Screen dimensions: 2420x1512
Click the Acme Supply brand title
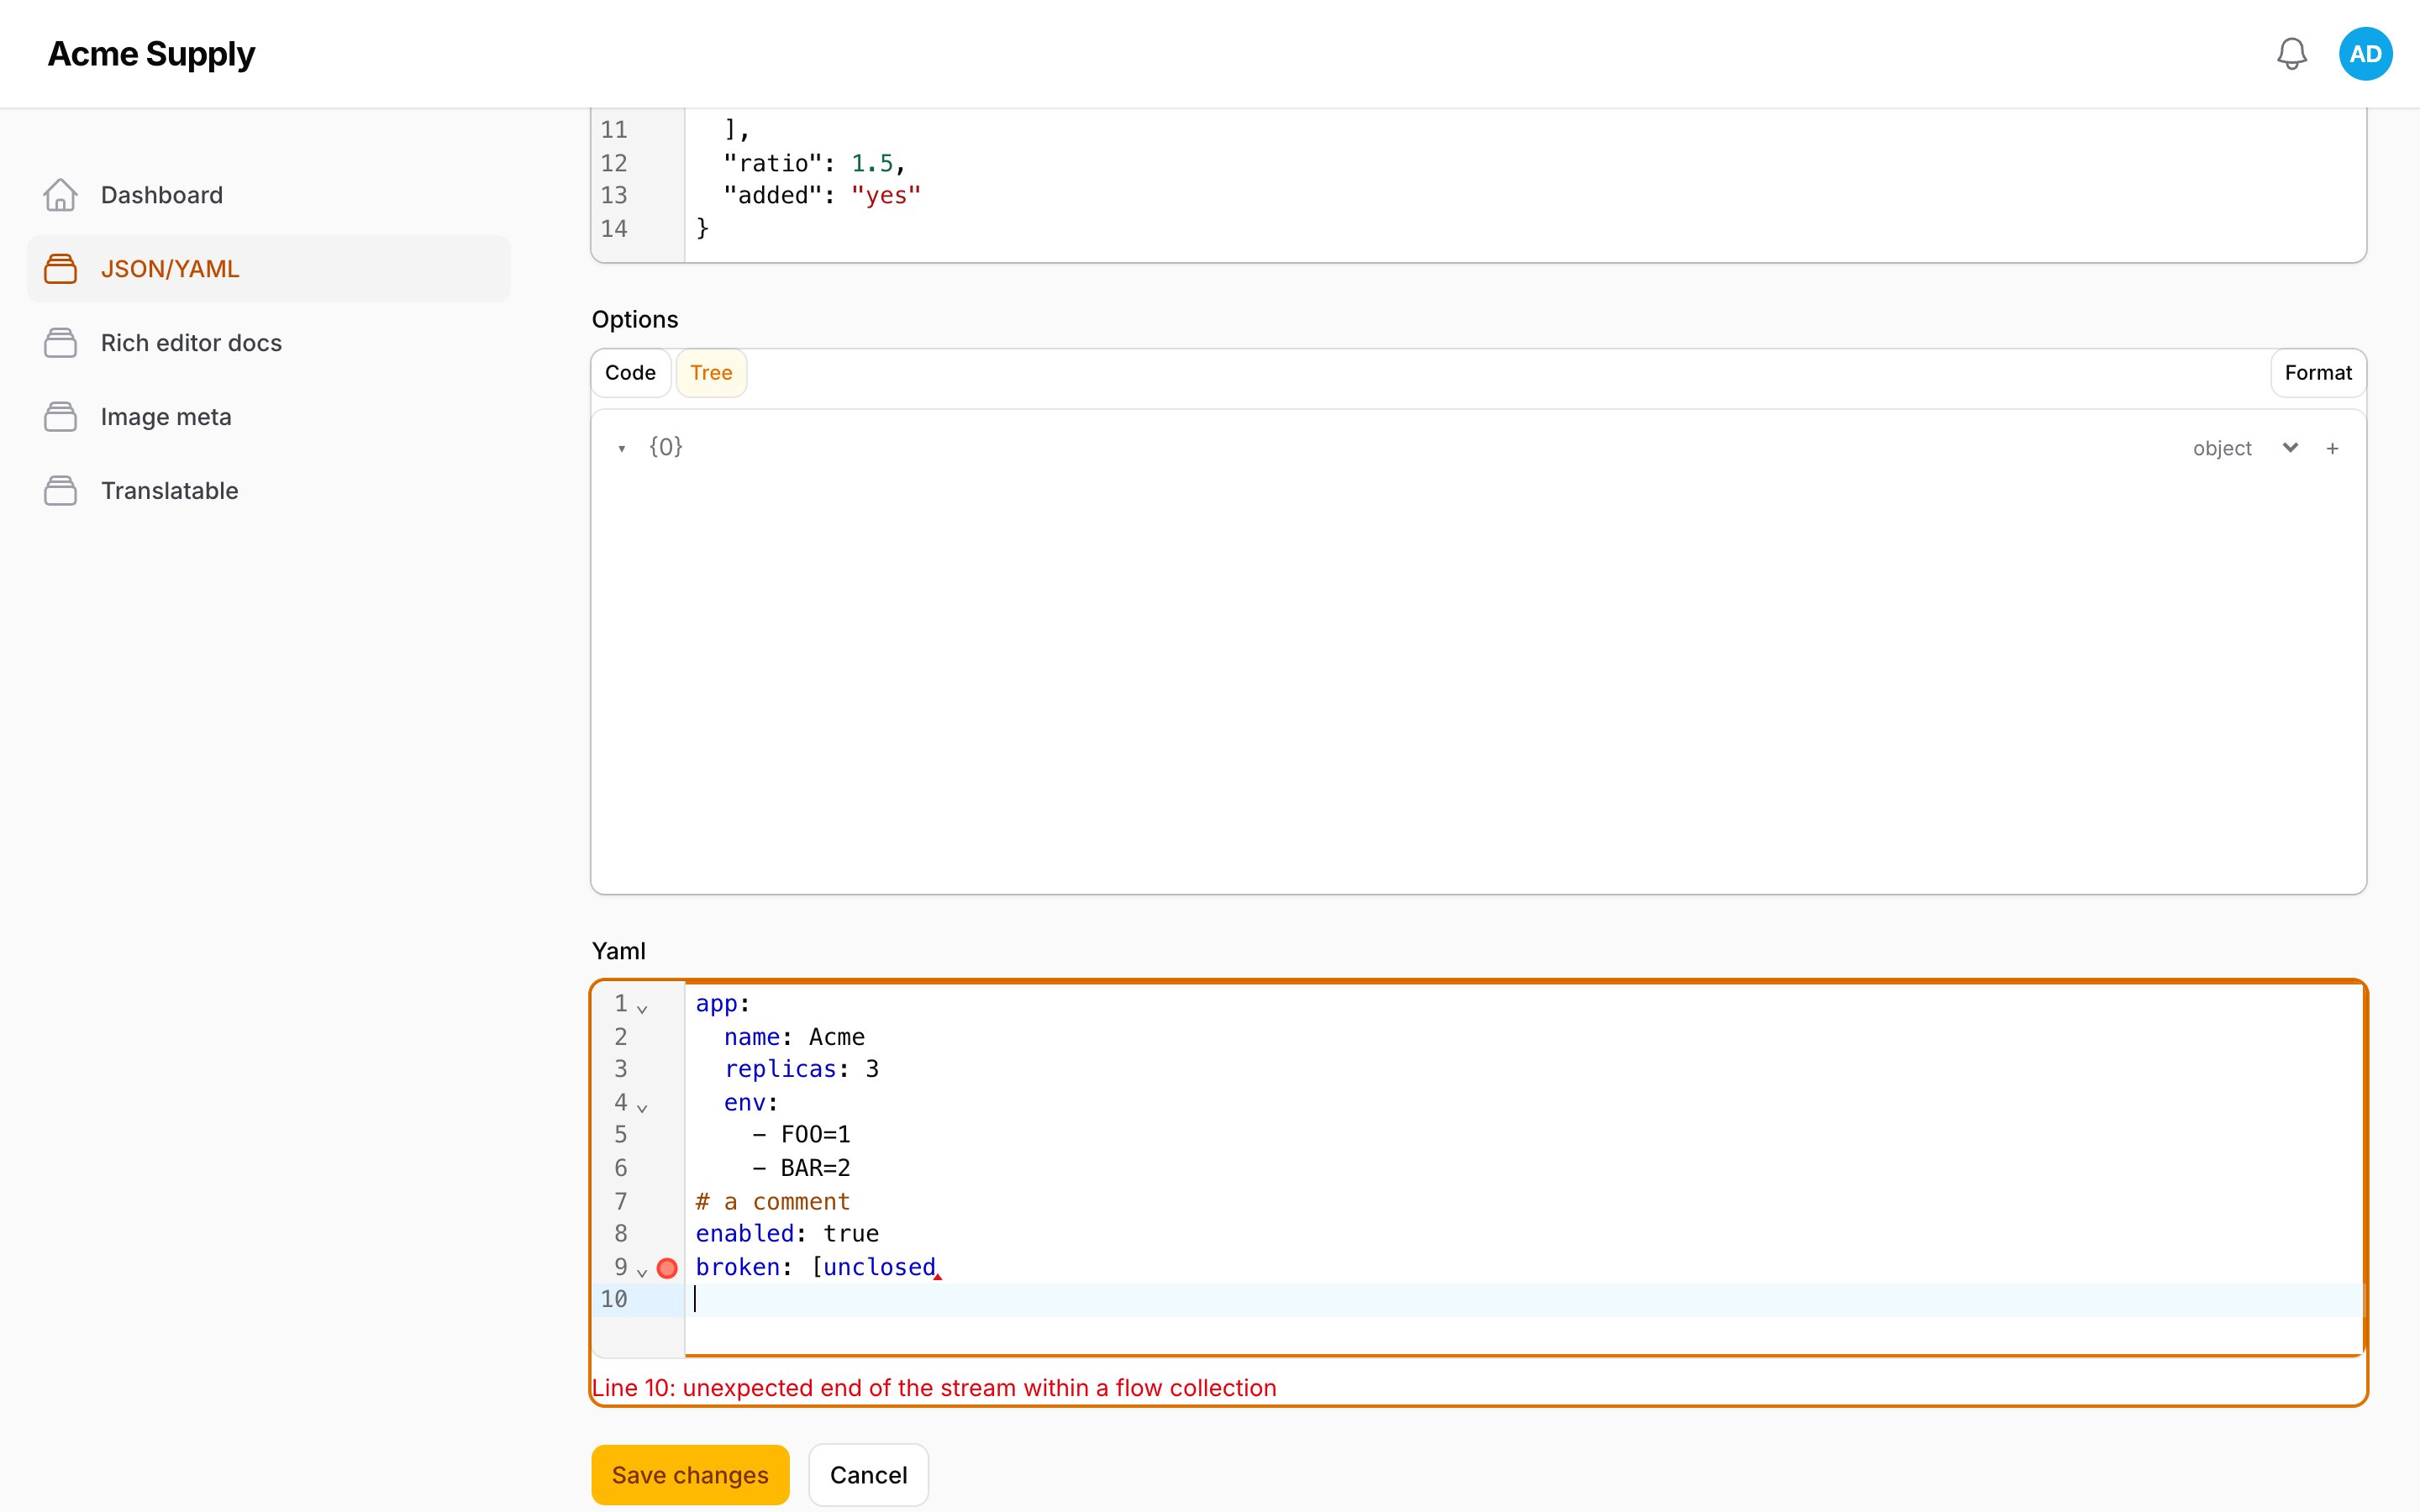click(x=151, y=54)
